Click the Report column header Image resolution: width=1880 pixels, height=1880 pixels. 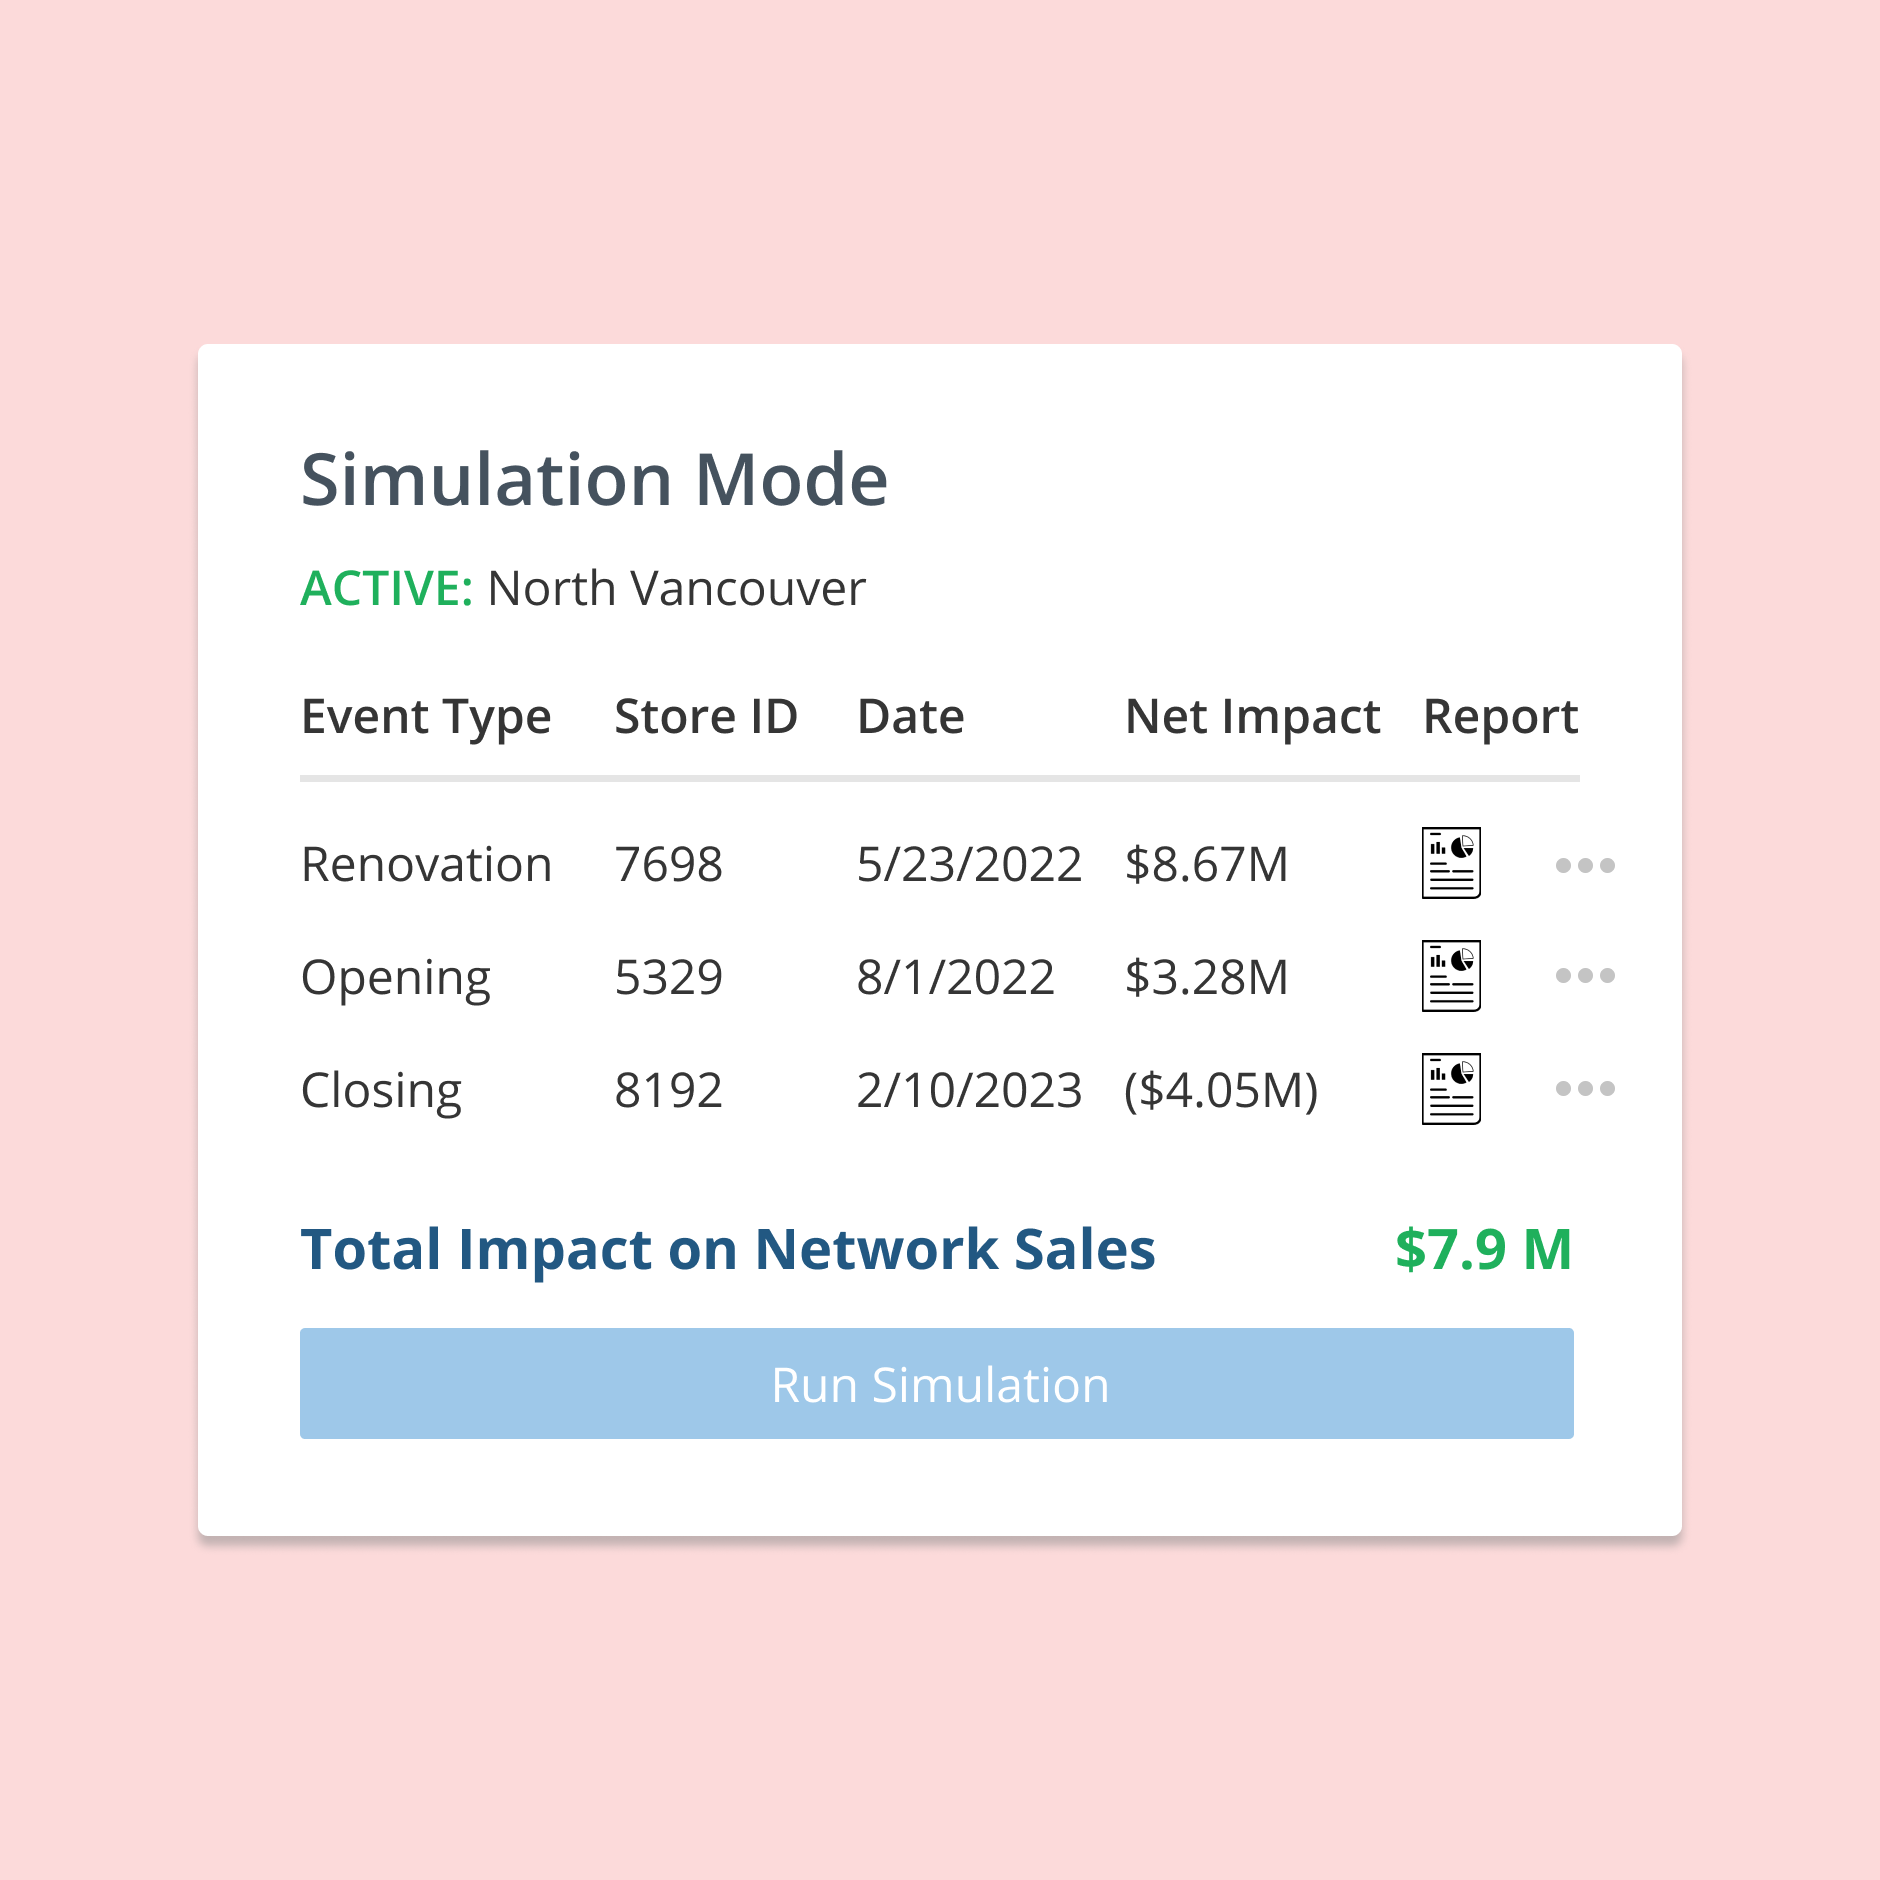tap(1500, 717)
